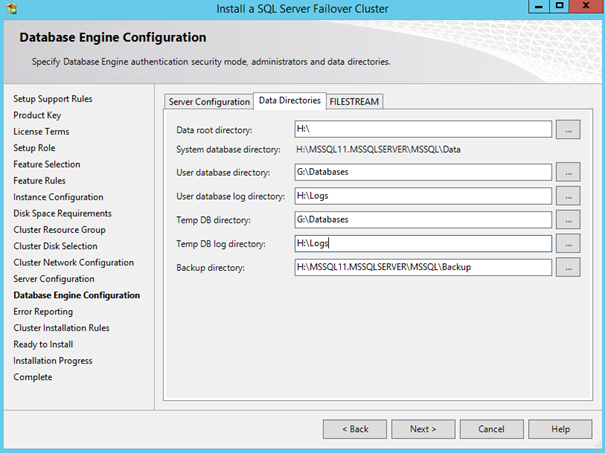
Task: Cancel the failover cluster installation
Action: tap(491, 429)
